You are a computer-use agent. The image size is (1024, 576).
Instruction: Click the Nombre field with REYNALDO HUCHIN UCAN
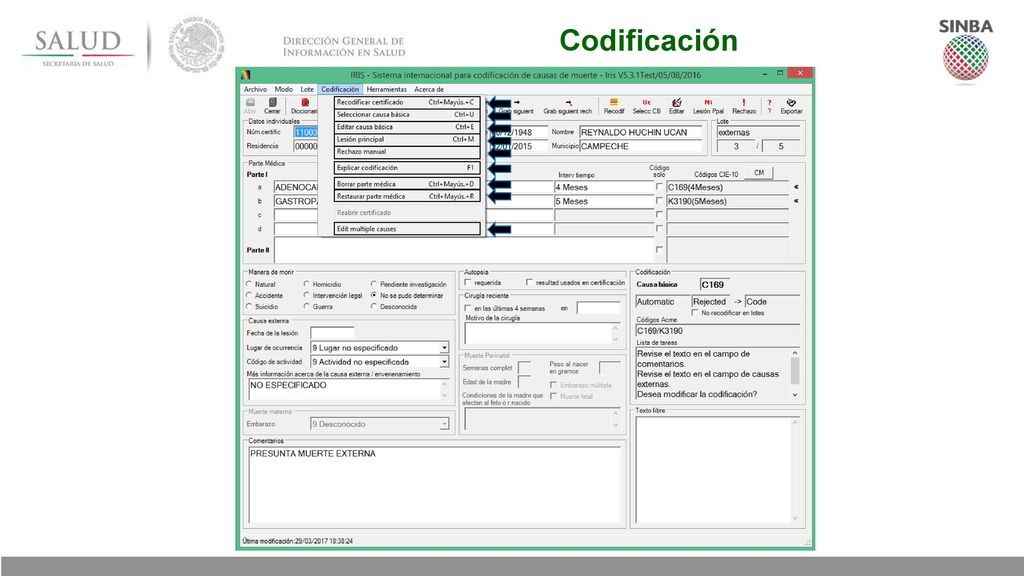(x=640, y=132)
